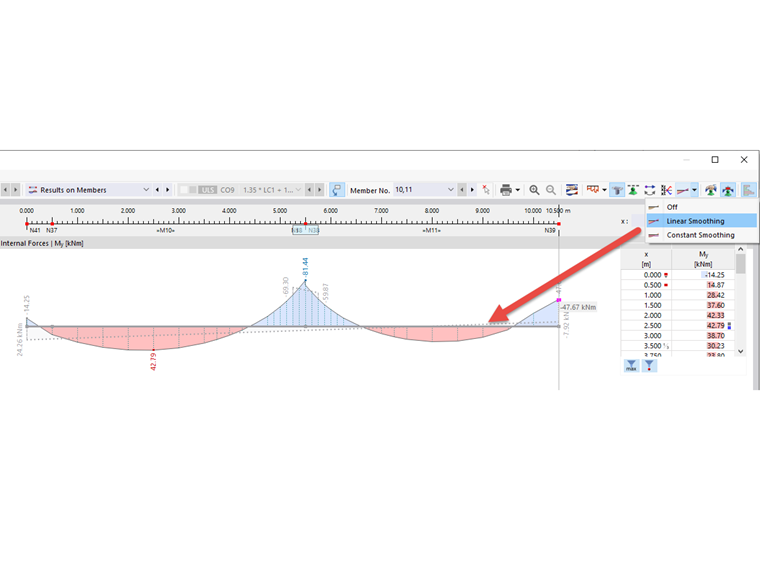The height and width of the screenshot is (570, 760).
Task: Click the x [m] column header
Action: (x=646, y=259)
